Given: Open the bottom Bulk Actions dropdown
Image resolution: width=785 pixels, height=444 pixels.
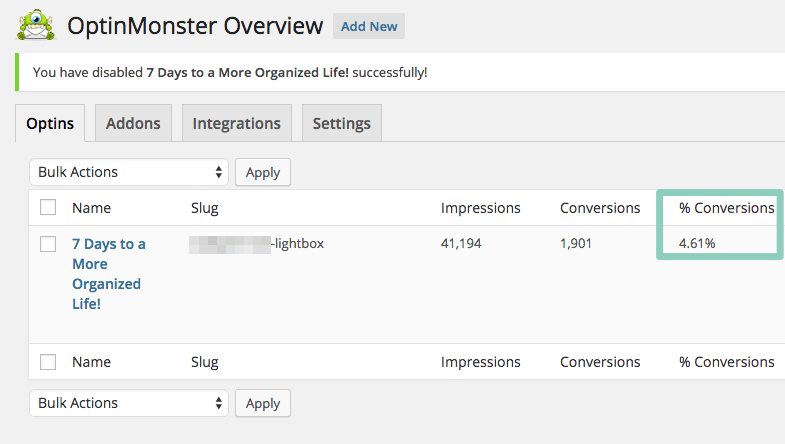Looking at the screenshot, I should pos(129,403).
